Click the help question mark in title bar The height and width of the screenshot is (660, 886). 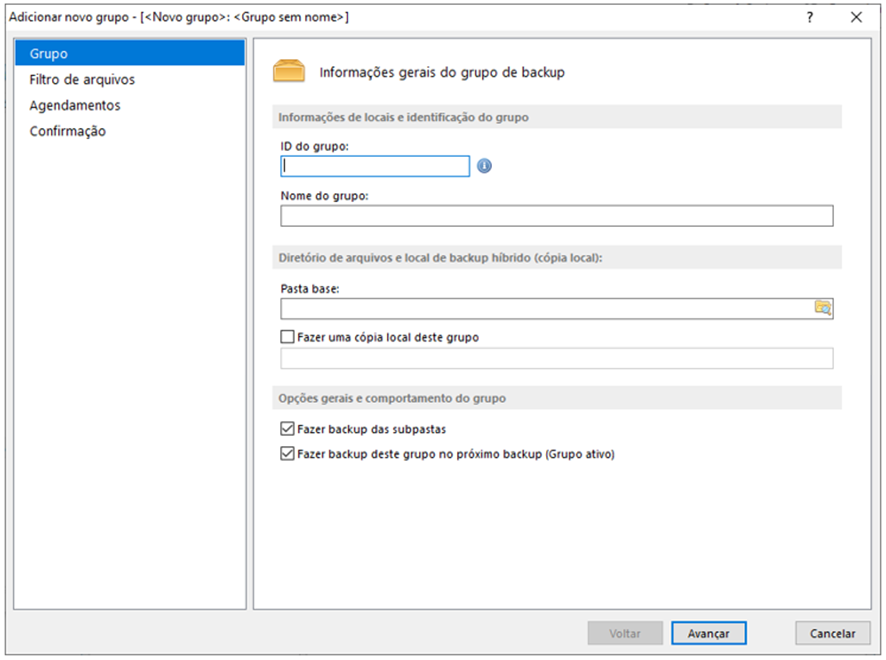tap(810, 18)
